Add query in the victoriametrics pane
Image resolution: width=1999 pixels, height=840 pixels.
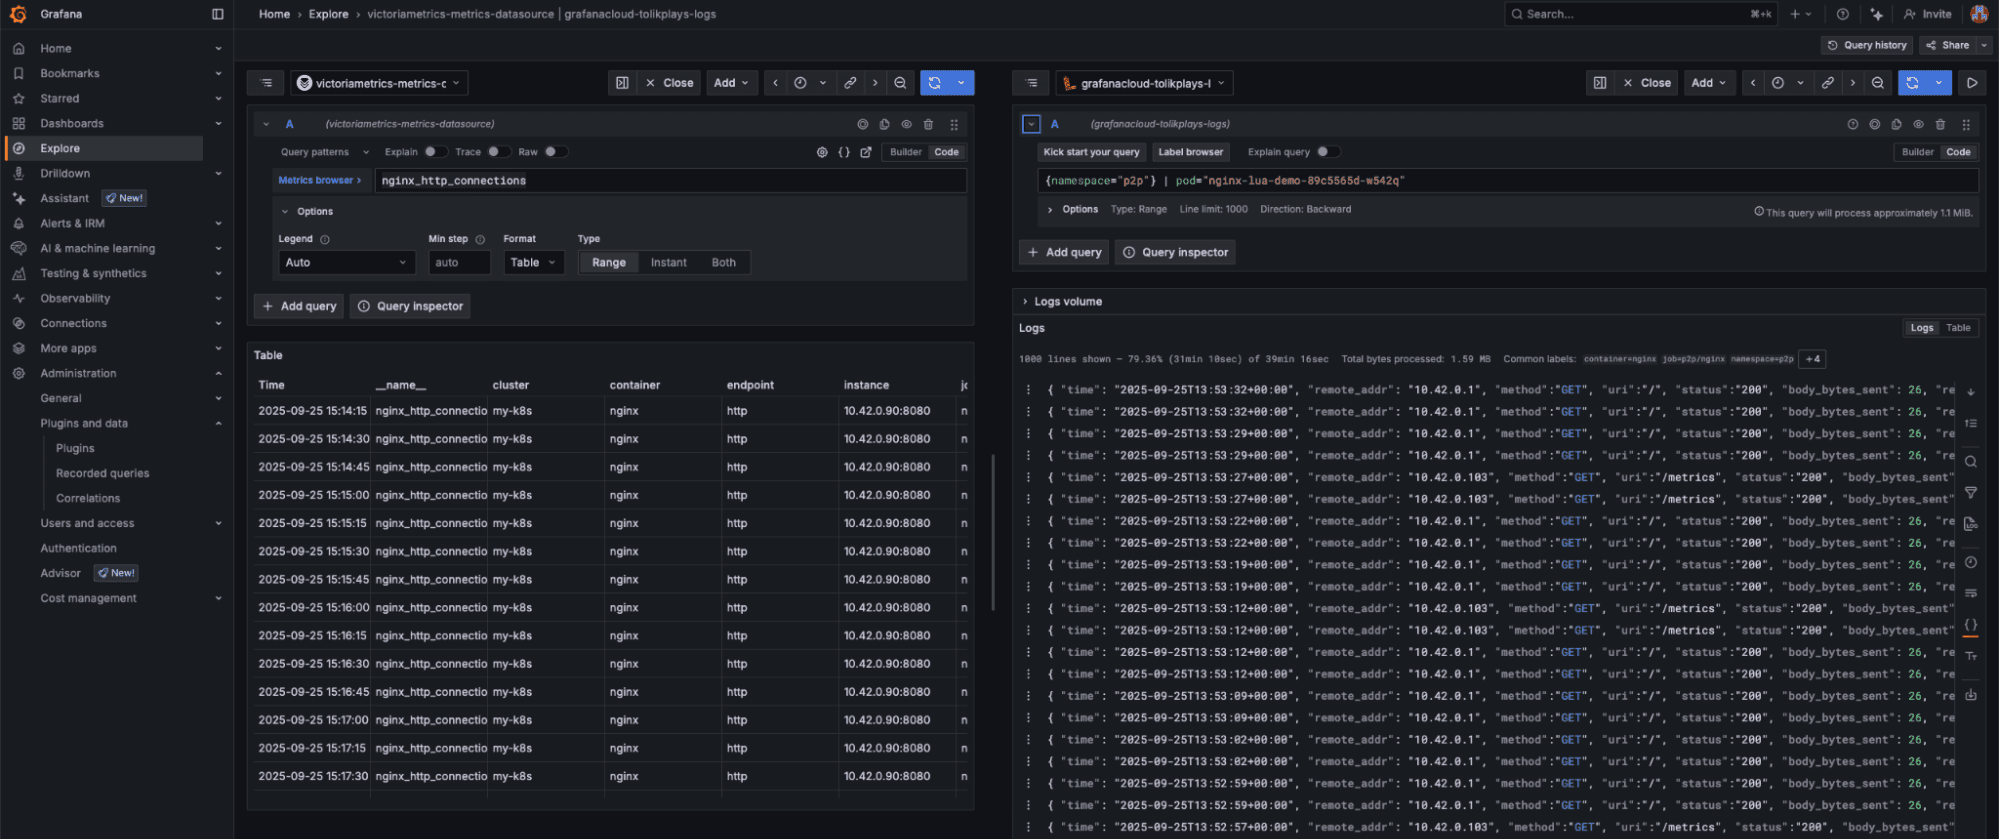tap(299, 306)
